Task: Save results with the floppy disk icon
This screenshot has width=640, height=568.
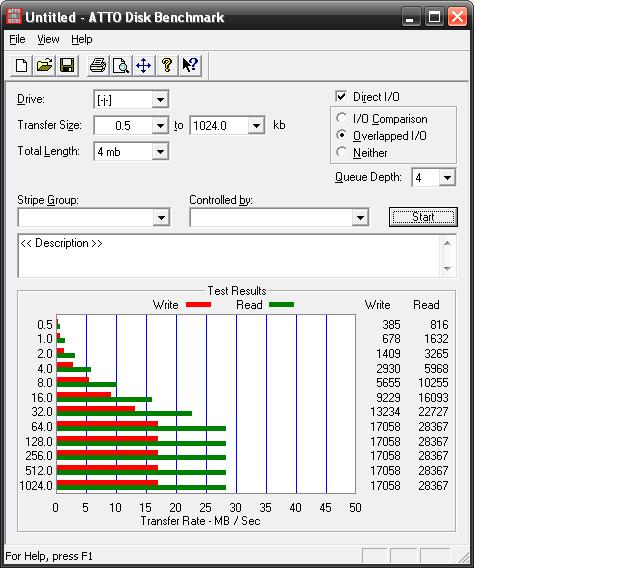Action: pos(67,65)
